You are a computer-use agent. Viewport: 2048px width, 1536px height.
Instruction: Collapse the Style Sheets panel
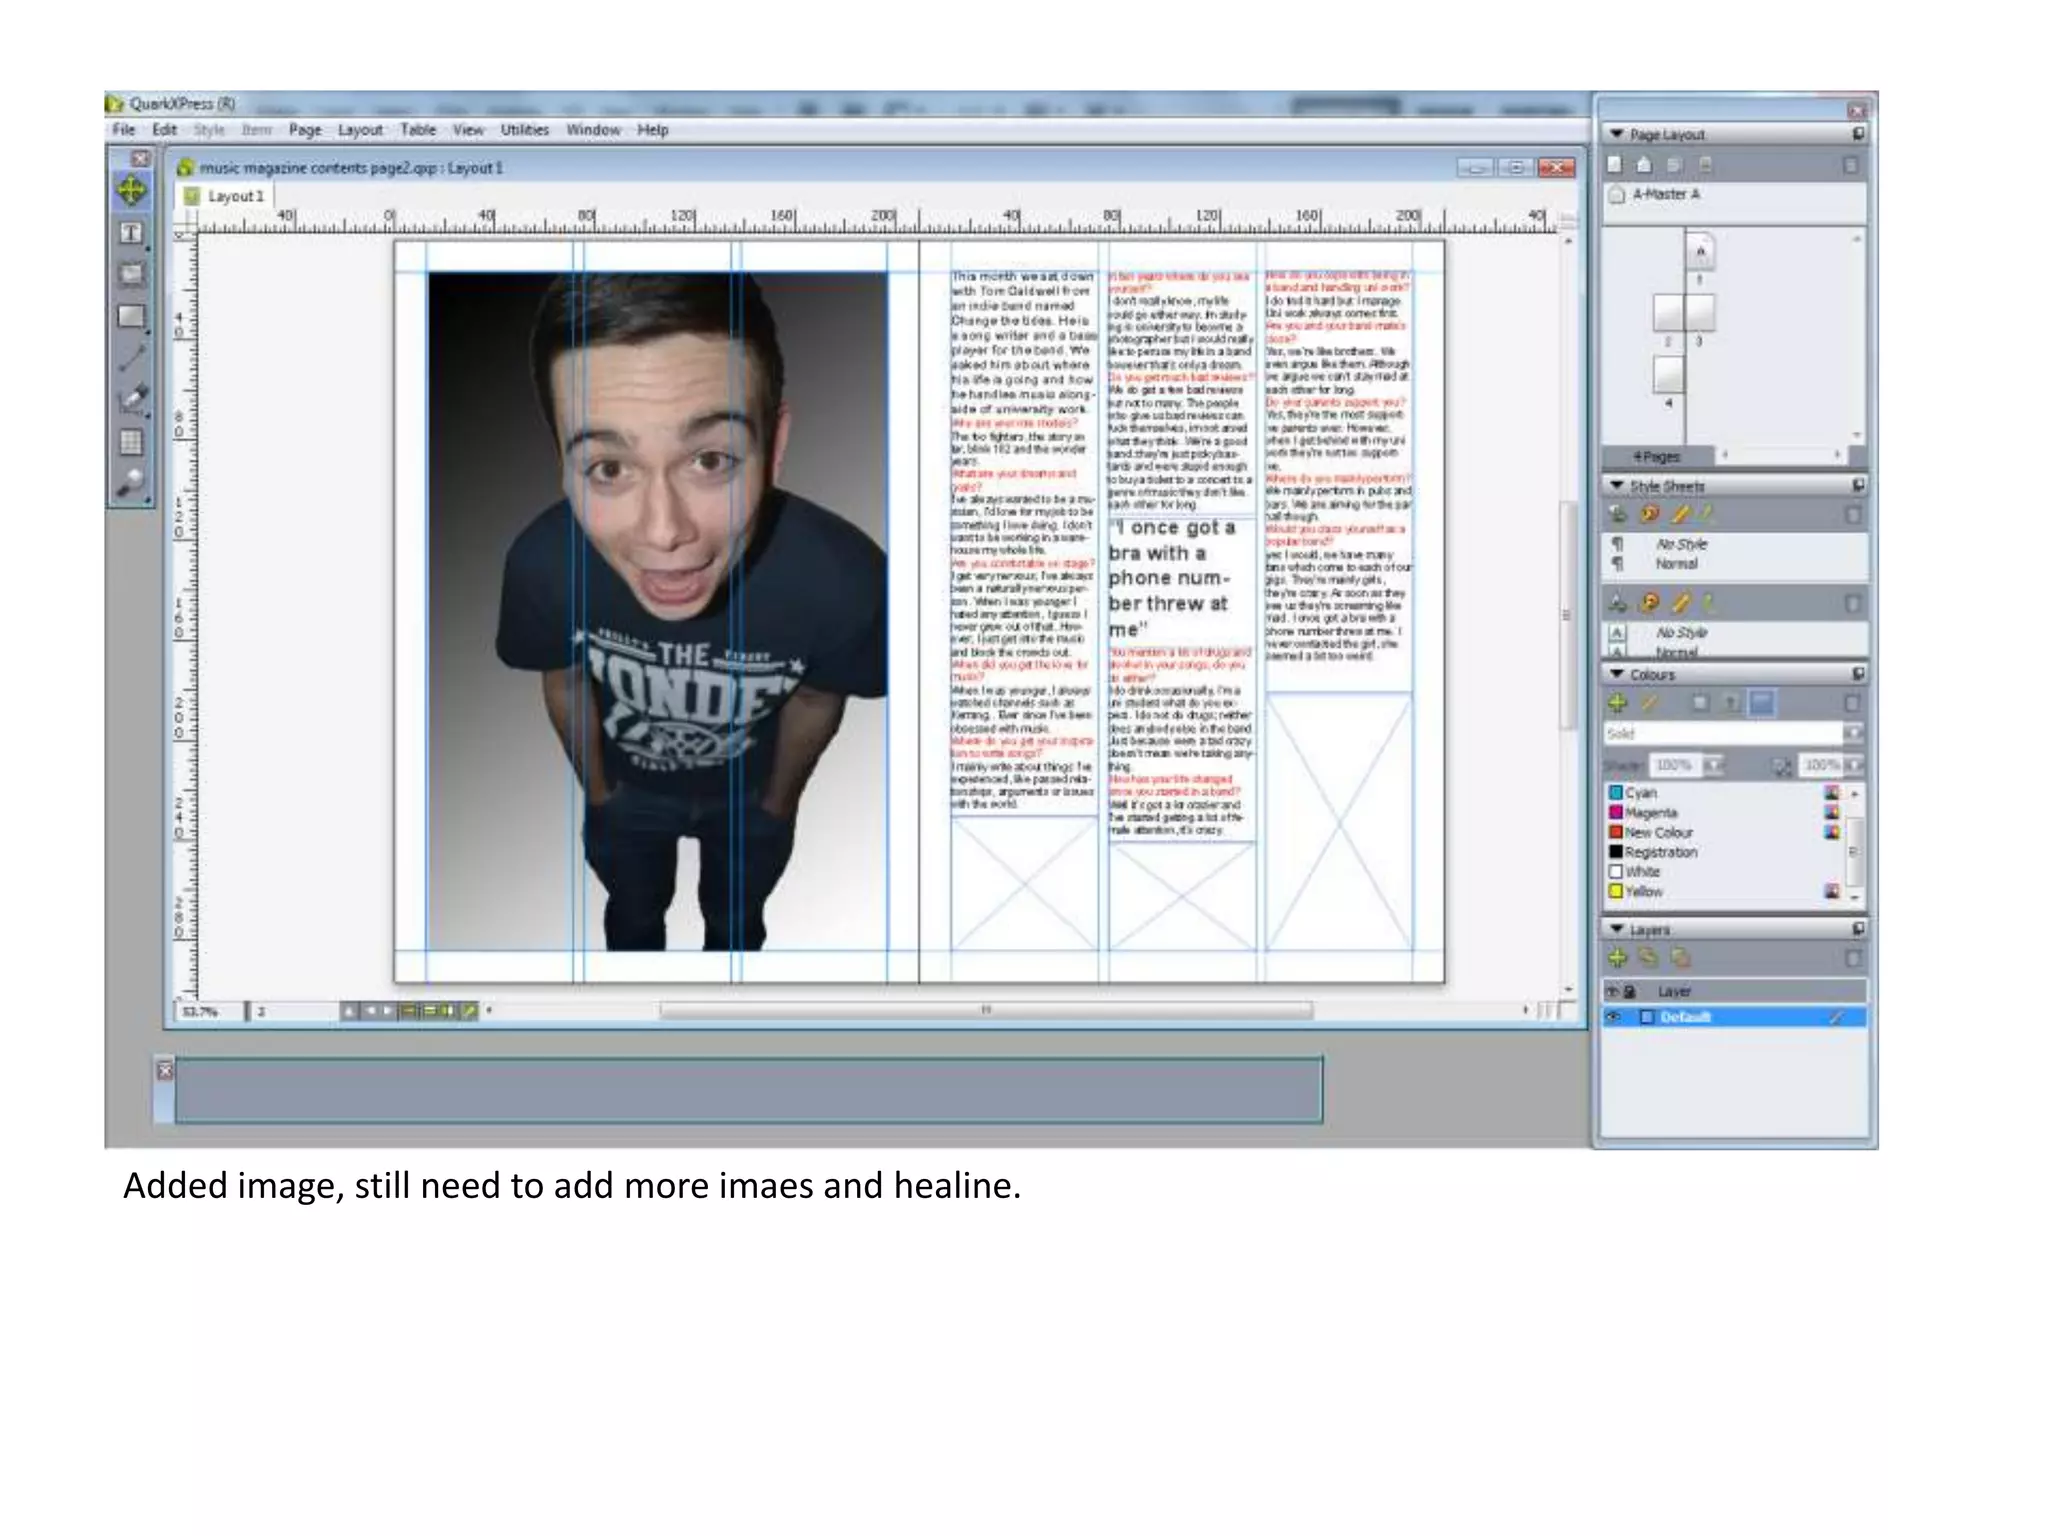pyautogui.click(x=1616, y=485)
